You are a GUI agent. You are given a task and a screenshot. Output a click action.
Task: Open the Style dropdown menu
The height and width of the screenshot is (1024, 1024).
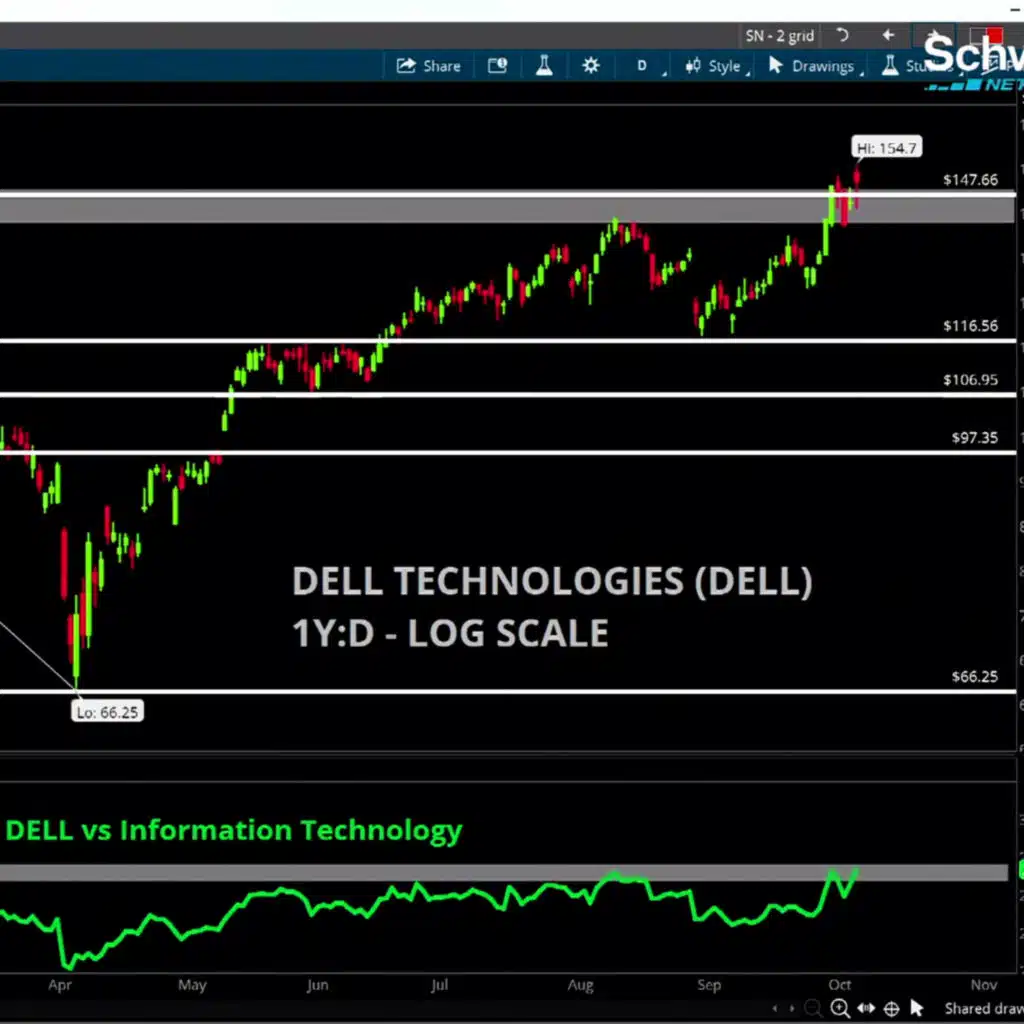tap(713, 66)
